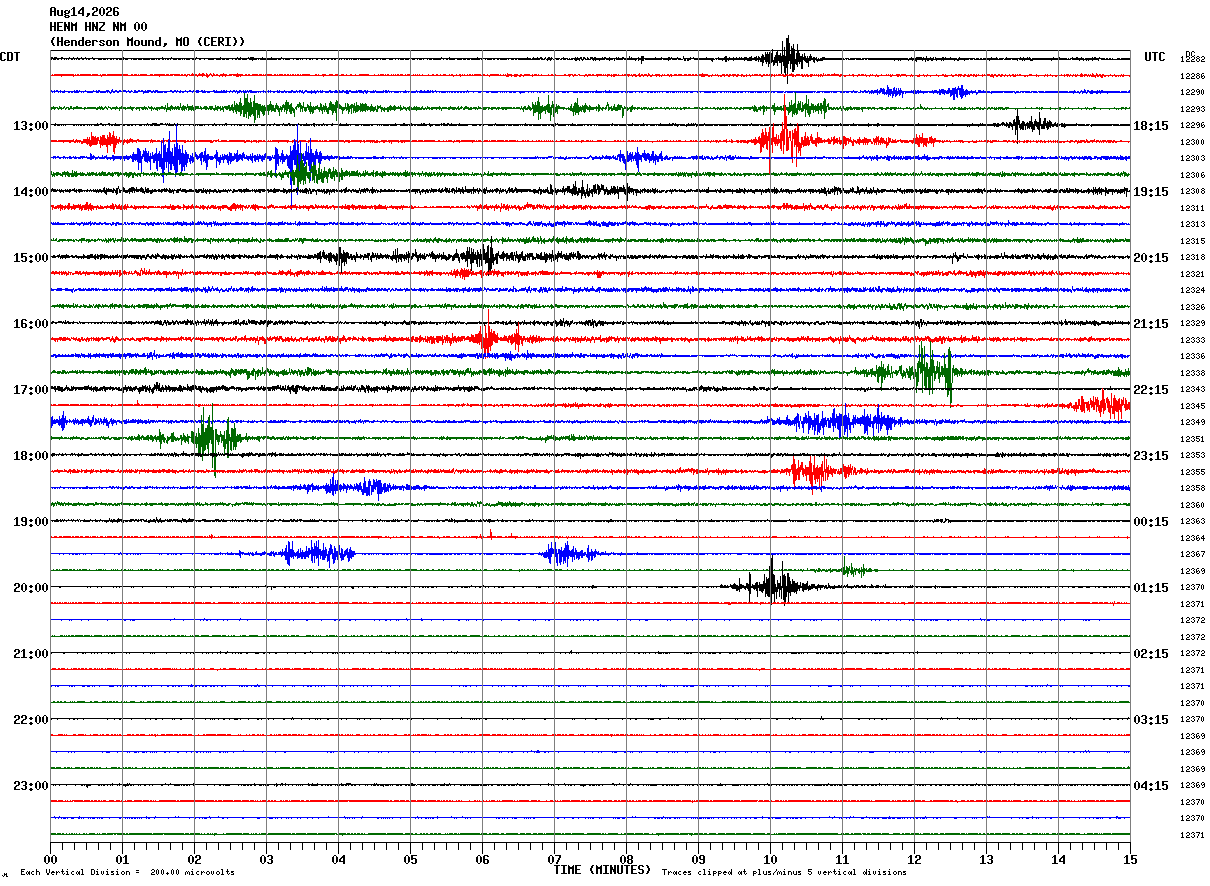
Task: Click the 00:15 UTC time label
Action: [1150, 522]
